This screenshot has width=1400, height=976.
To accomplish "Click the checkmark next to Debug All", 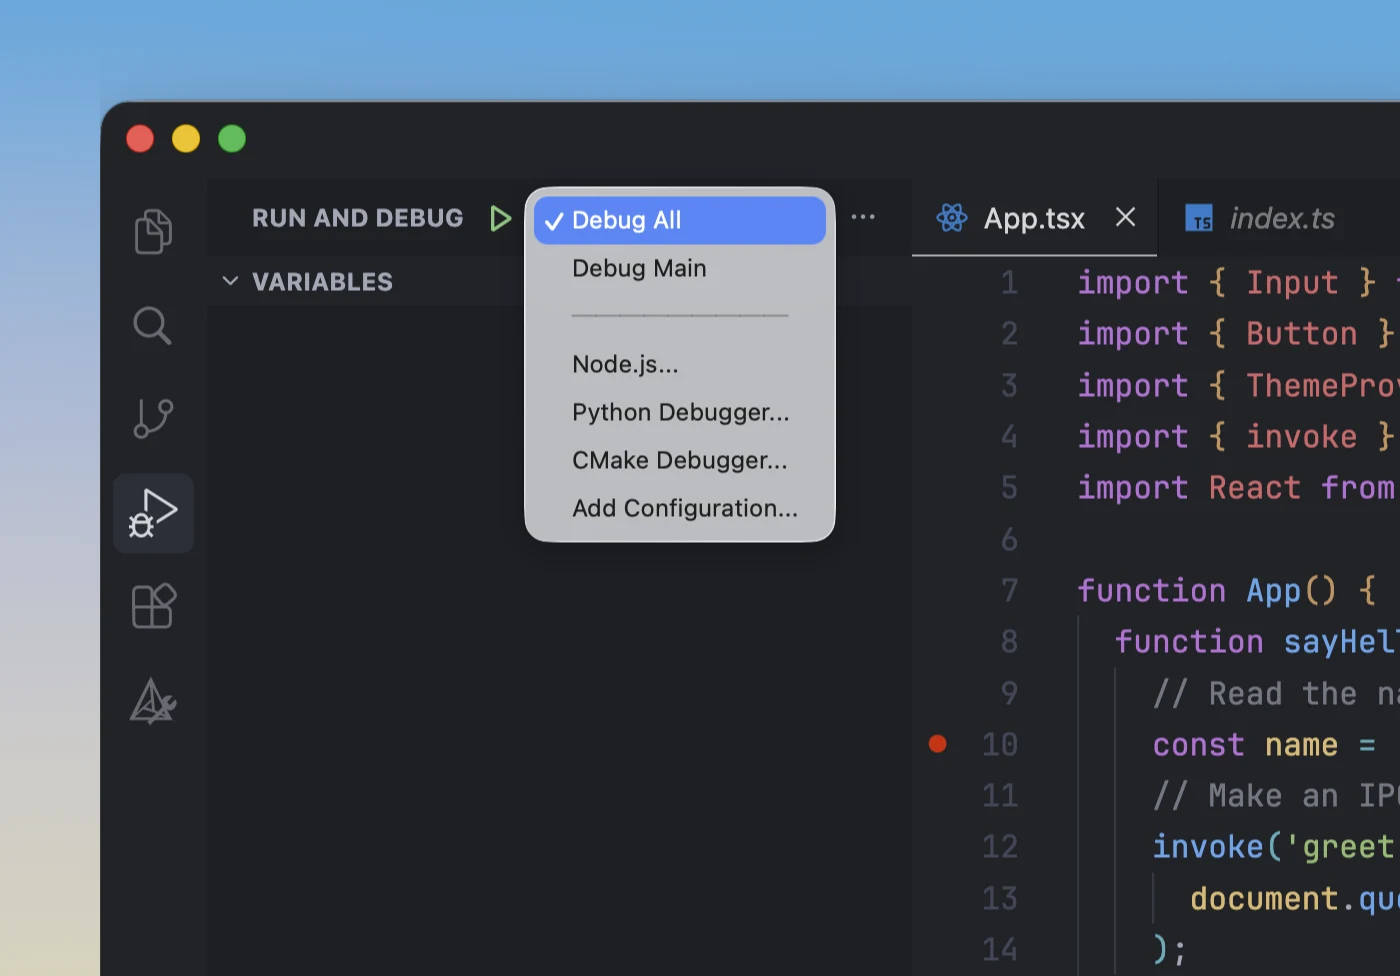I will (x=555, y=220).
